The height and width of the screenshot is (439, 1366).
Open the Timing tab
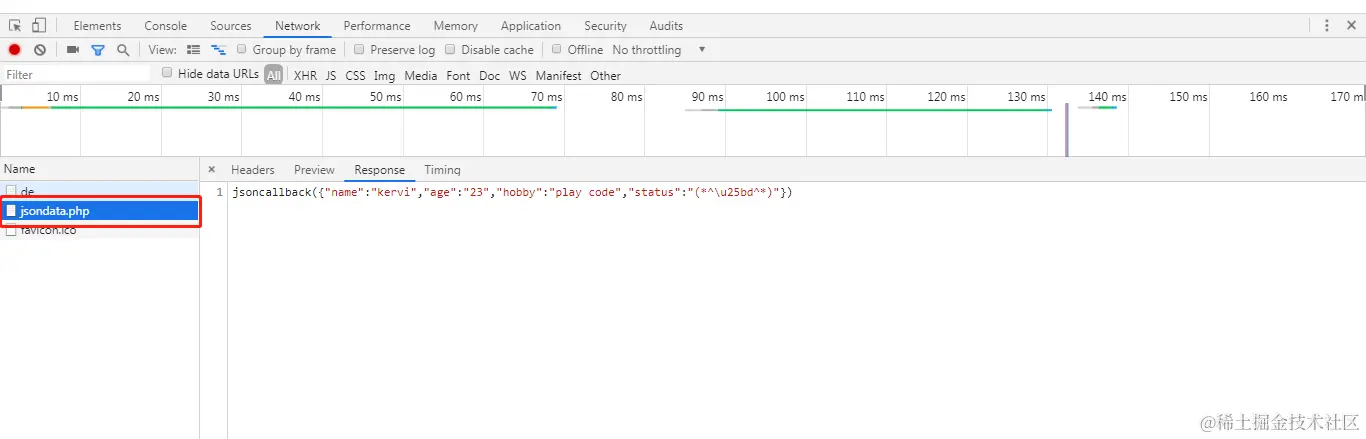pos(442,170)
